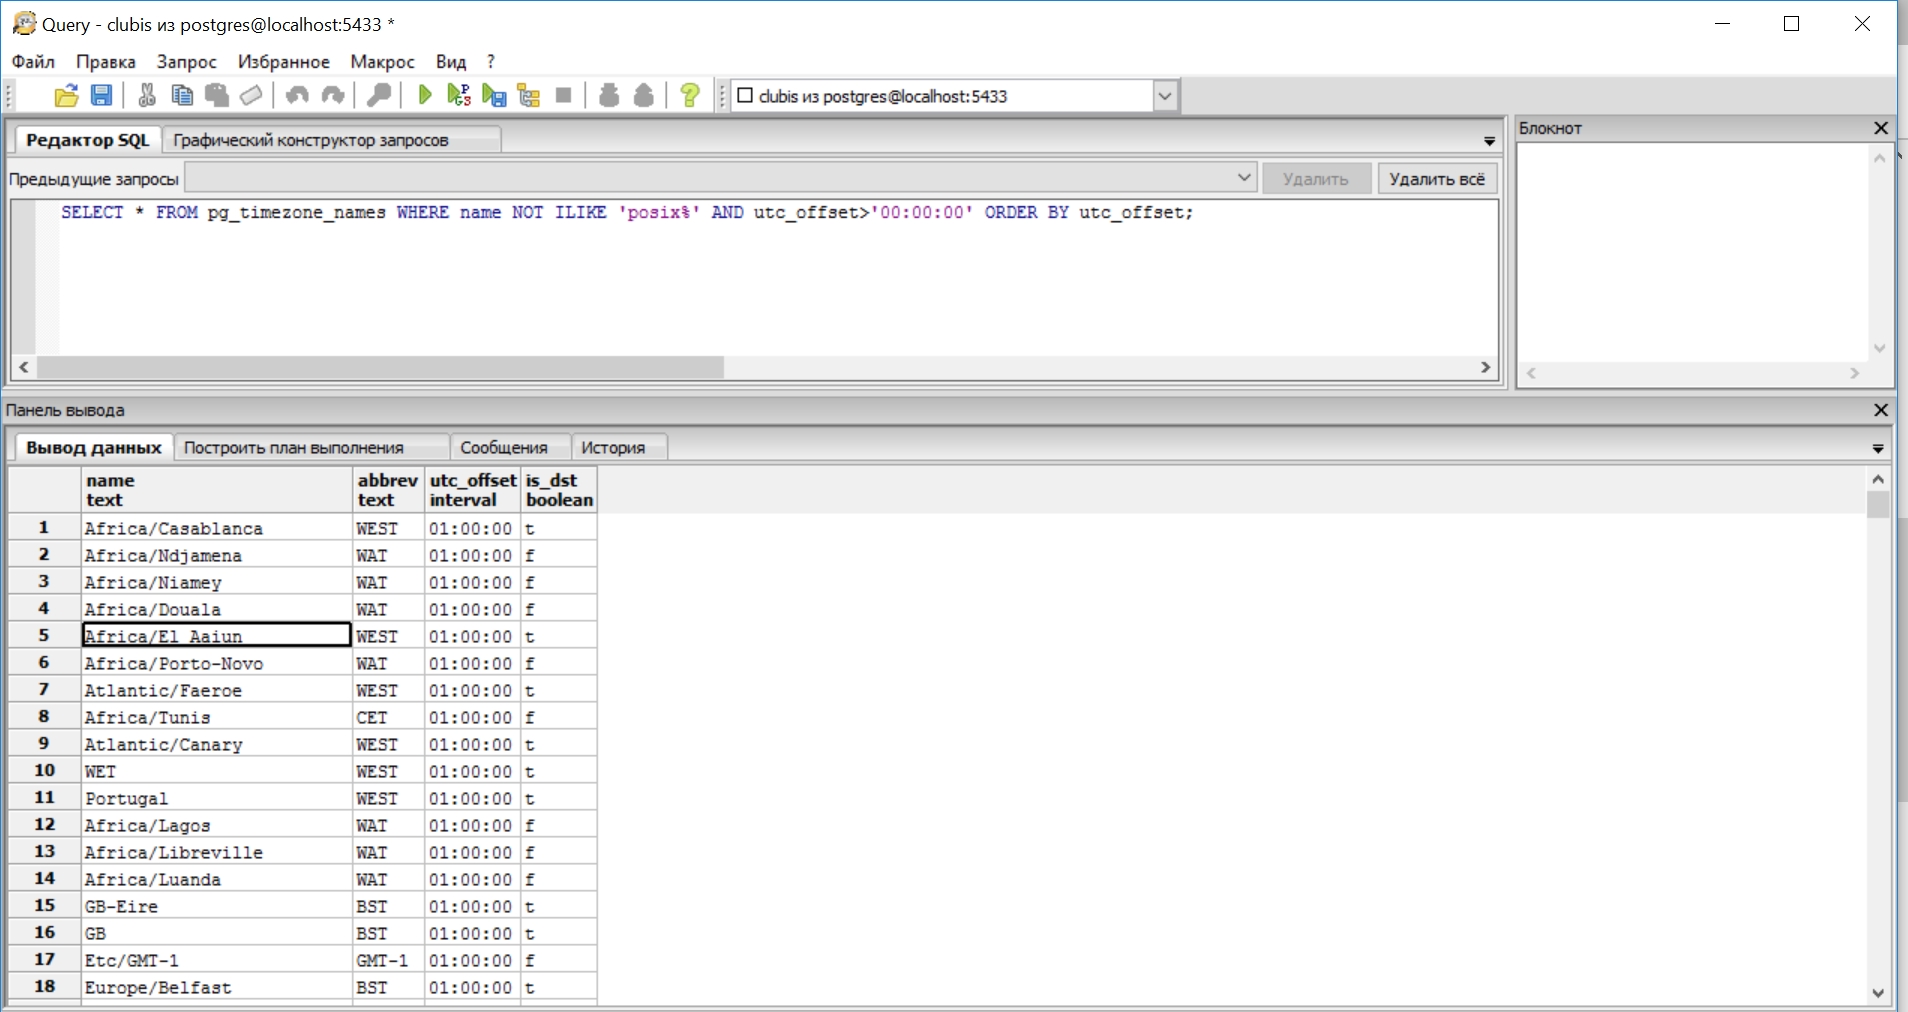Expand the Предыдущие запросы dropdown
The height and width of the screenshot is (1012, 1908).
click(x=1244, y=178)
